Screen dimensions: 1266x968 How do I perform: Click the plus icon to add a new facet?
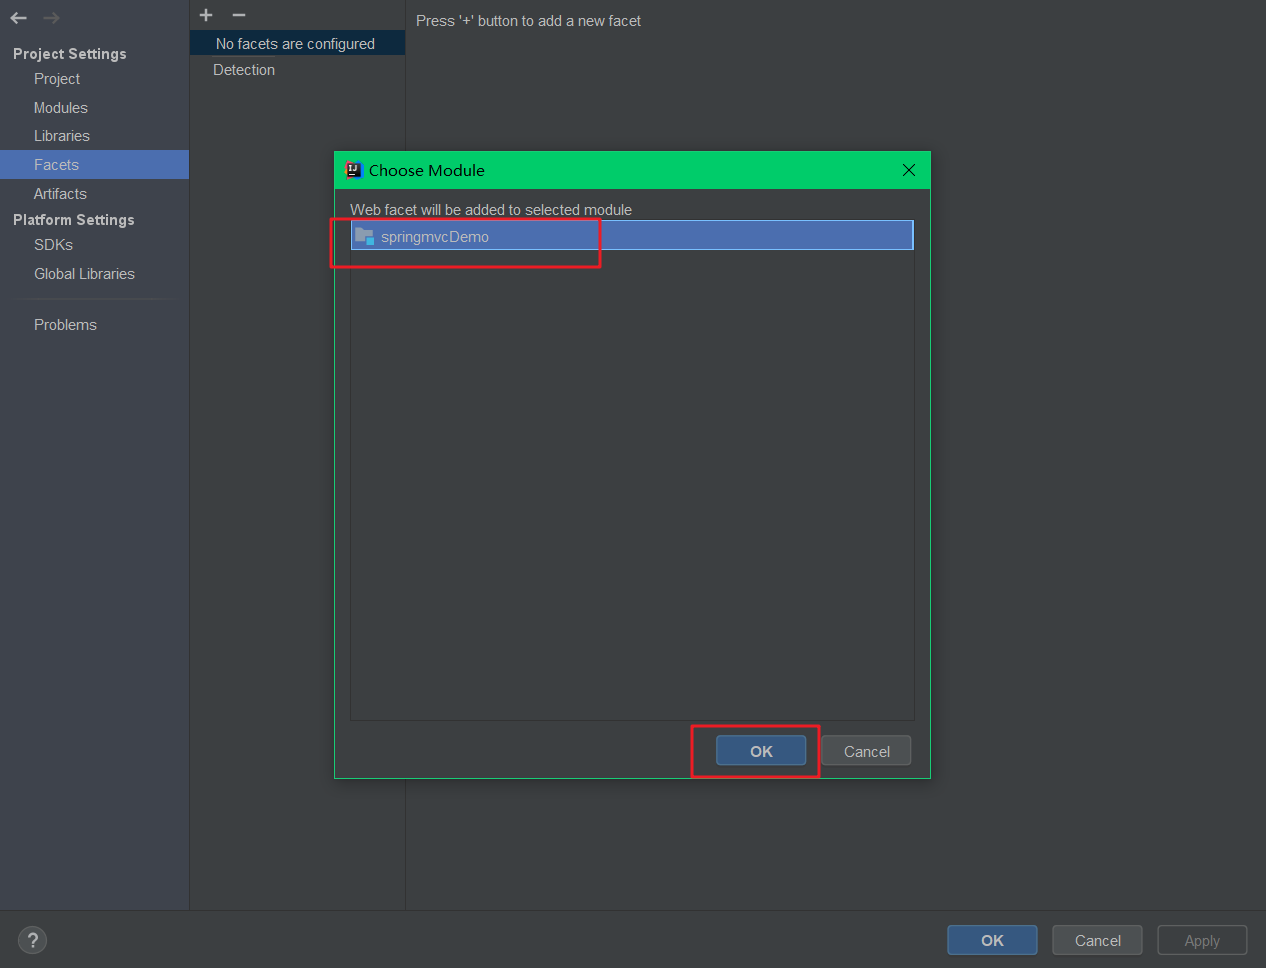[x=206, y=15]
